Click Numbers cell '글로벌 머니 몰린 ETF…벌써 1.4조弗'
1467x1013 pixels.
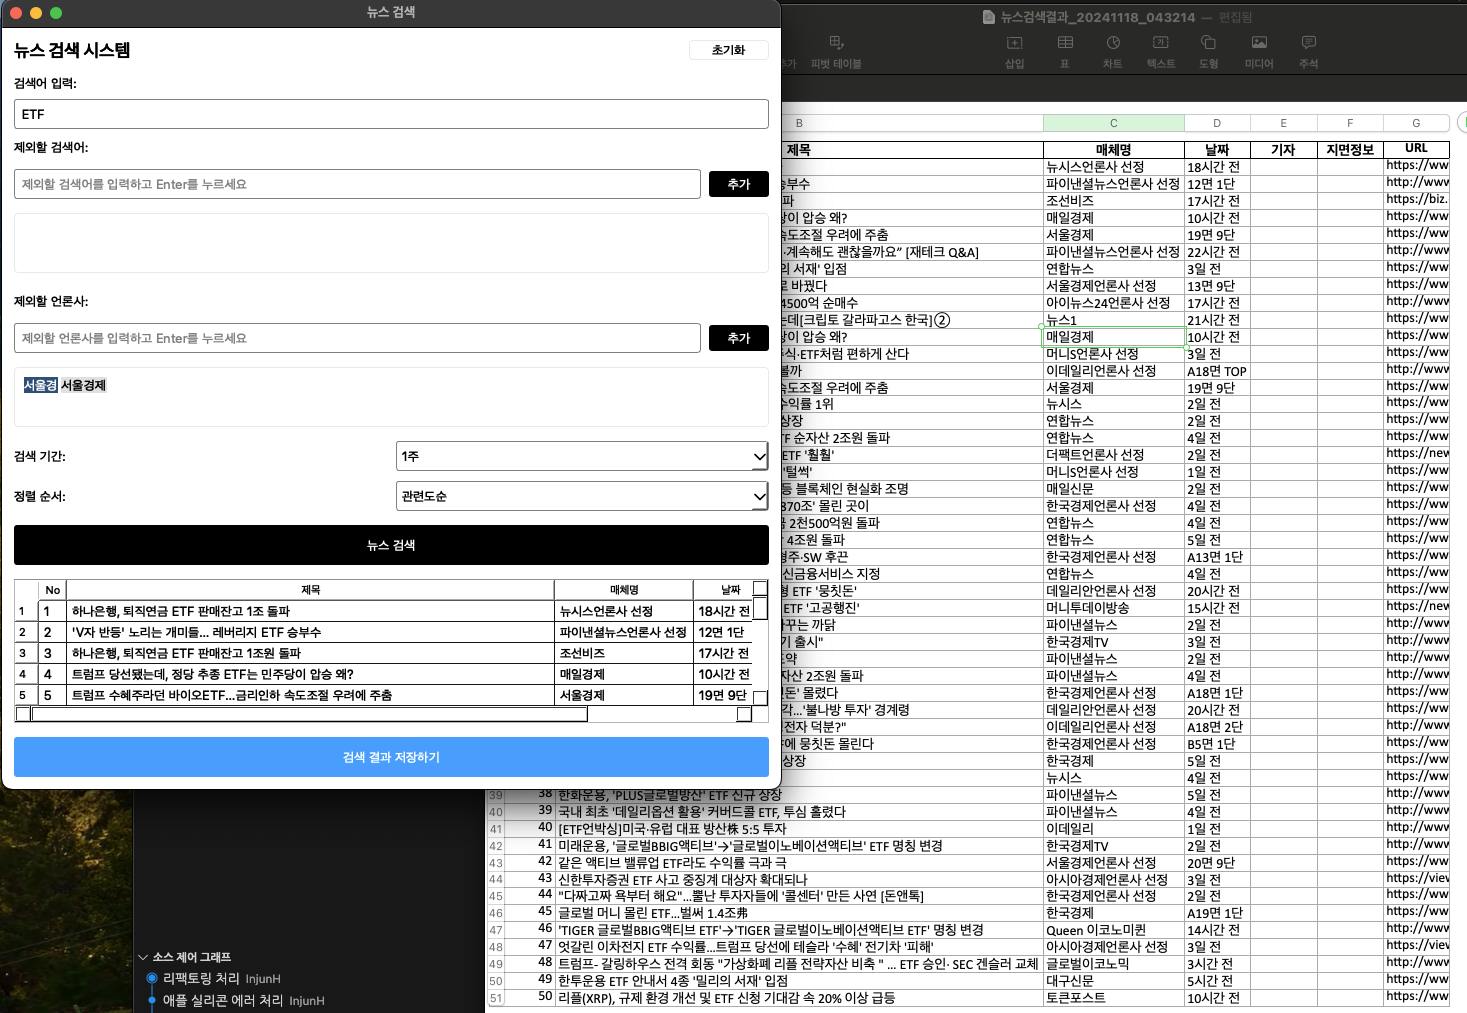(x=799, y=913)
